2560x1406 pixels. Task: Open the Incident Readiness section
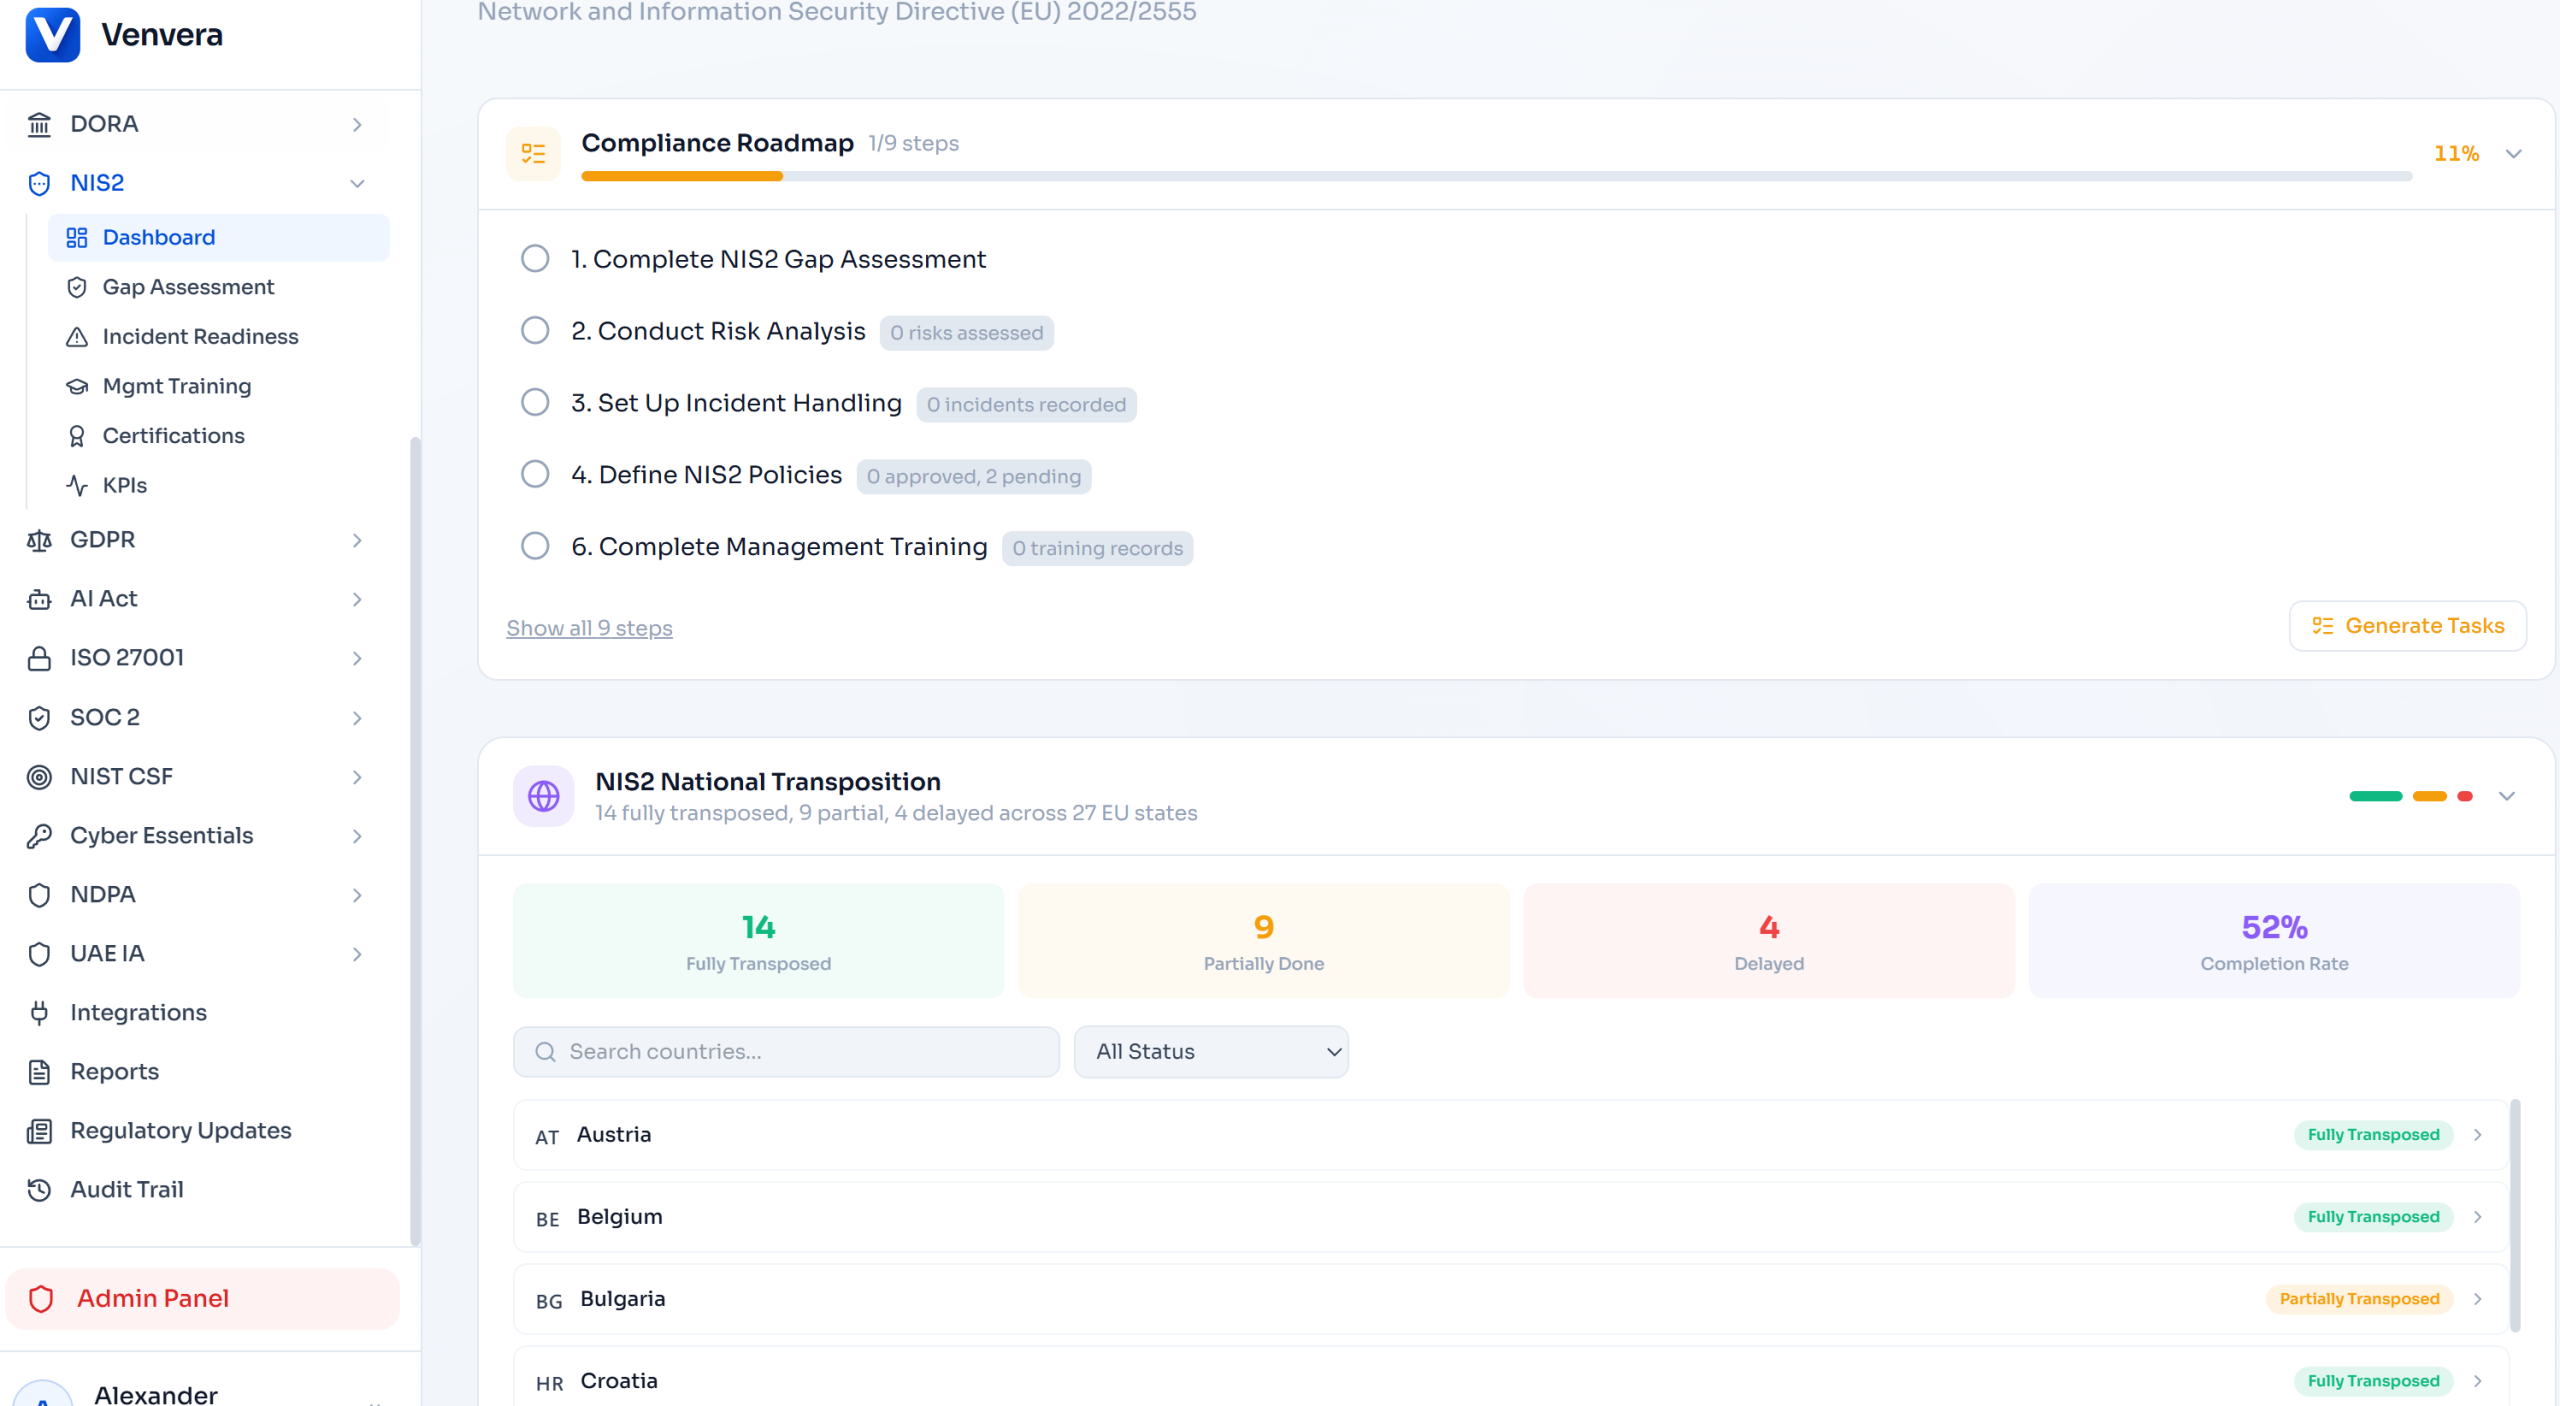click(200, 336)
